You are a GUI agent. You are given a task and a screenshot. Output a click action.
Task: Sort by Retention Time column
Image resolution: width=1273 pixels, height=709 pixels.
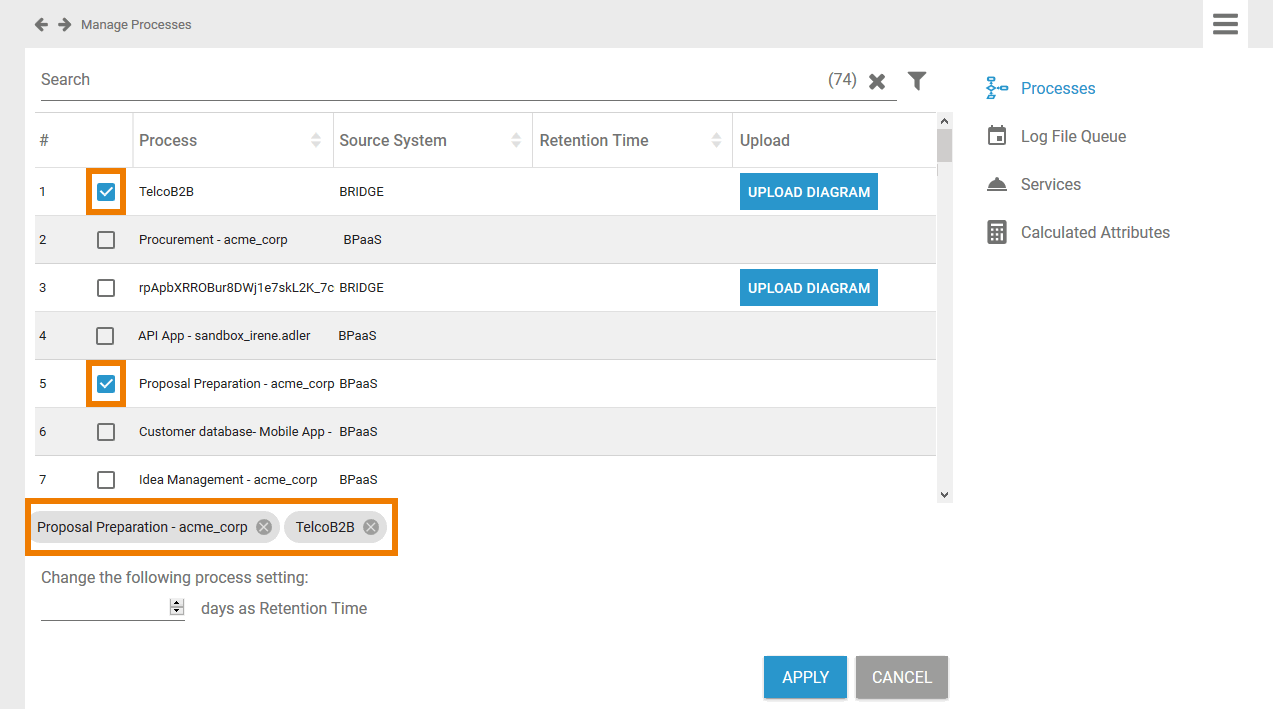[716, 141]
